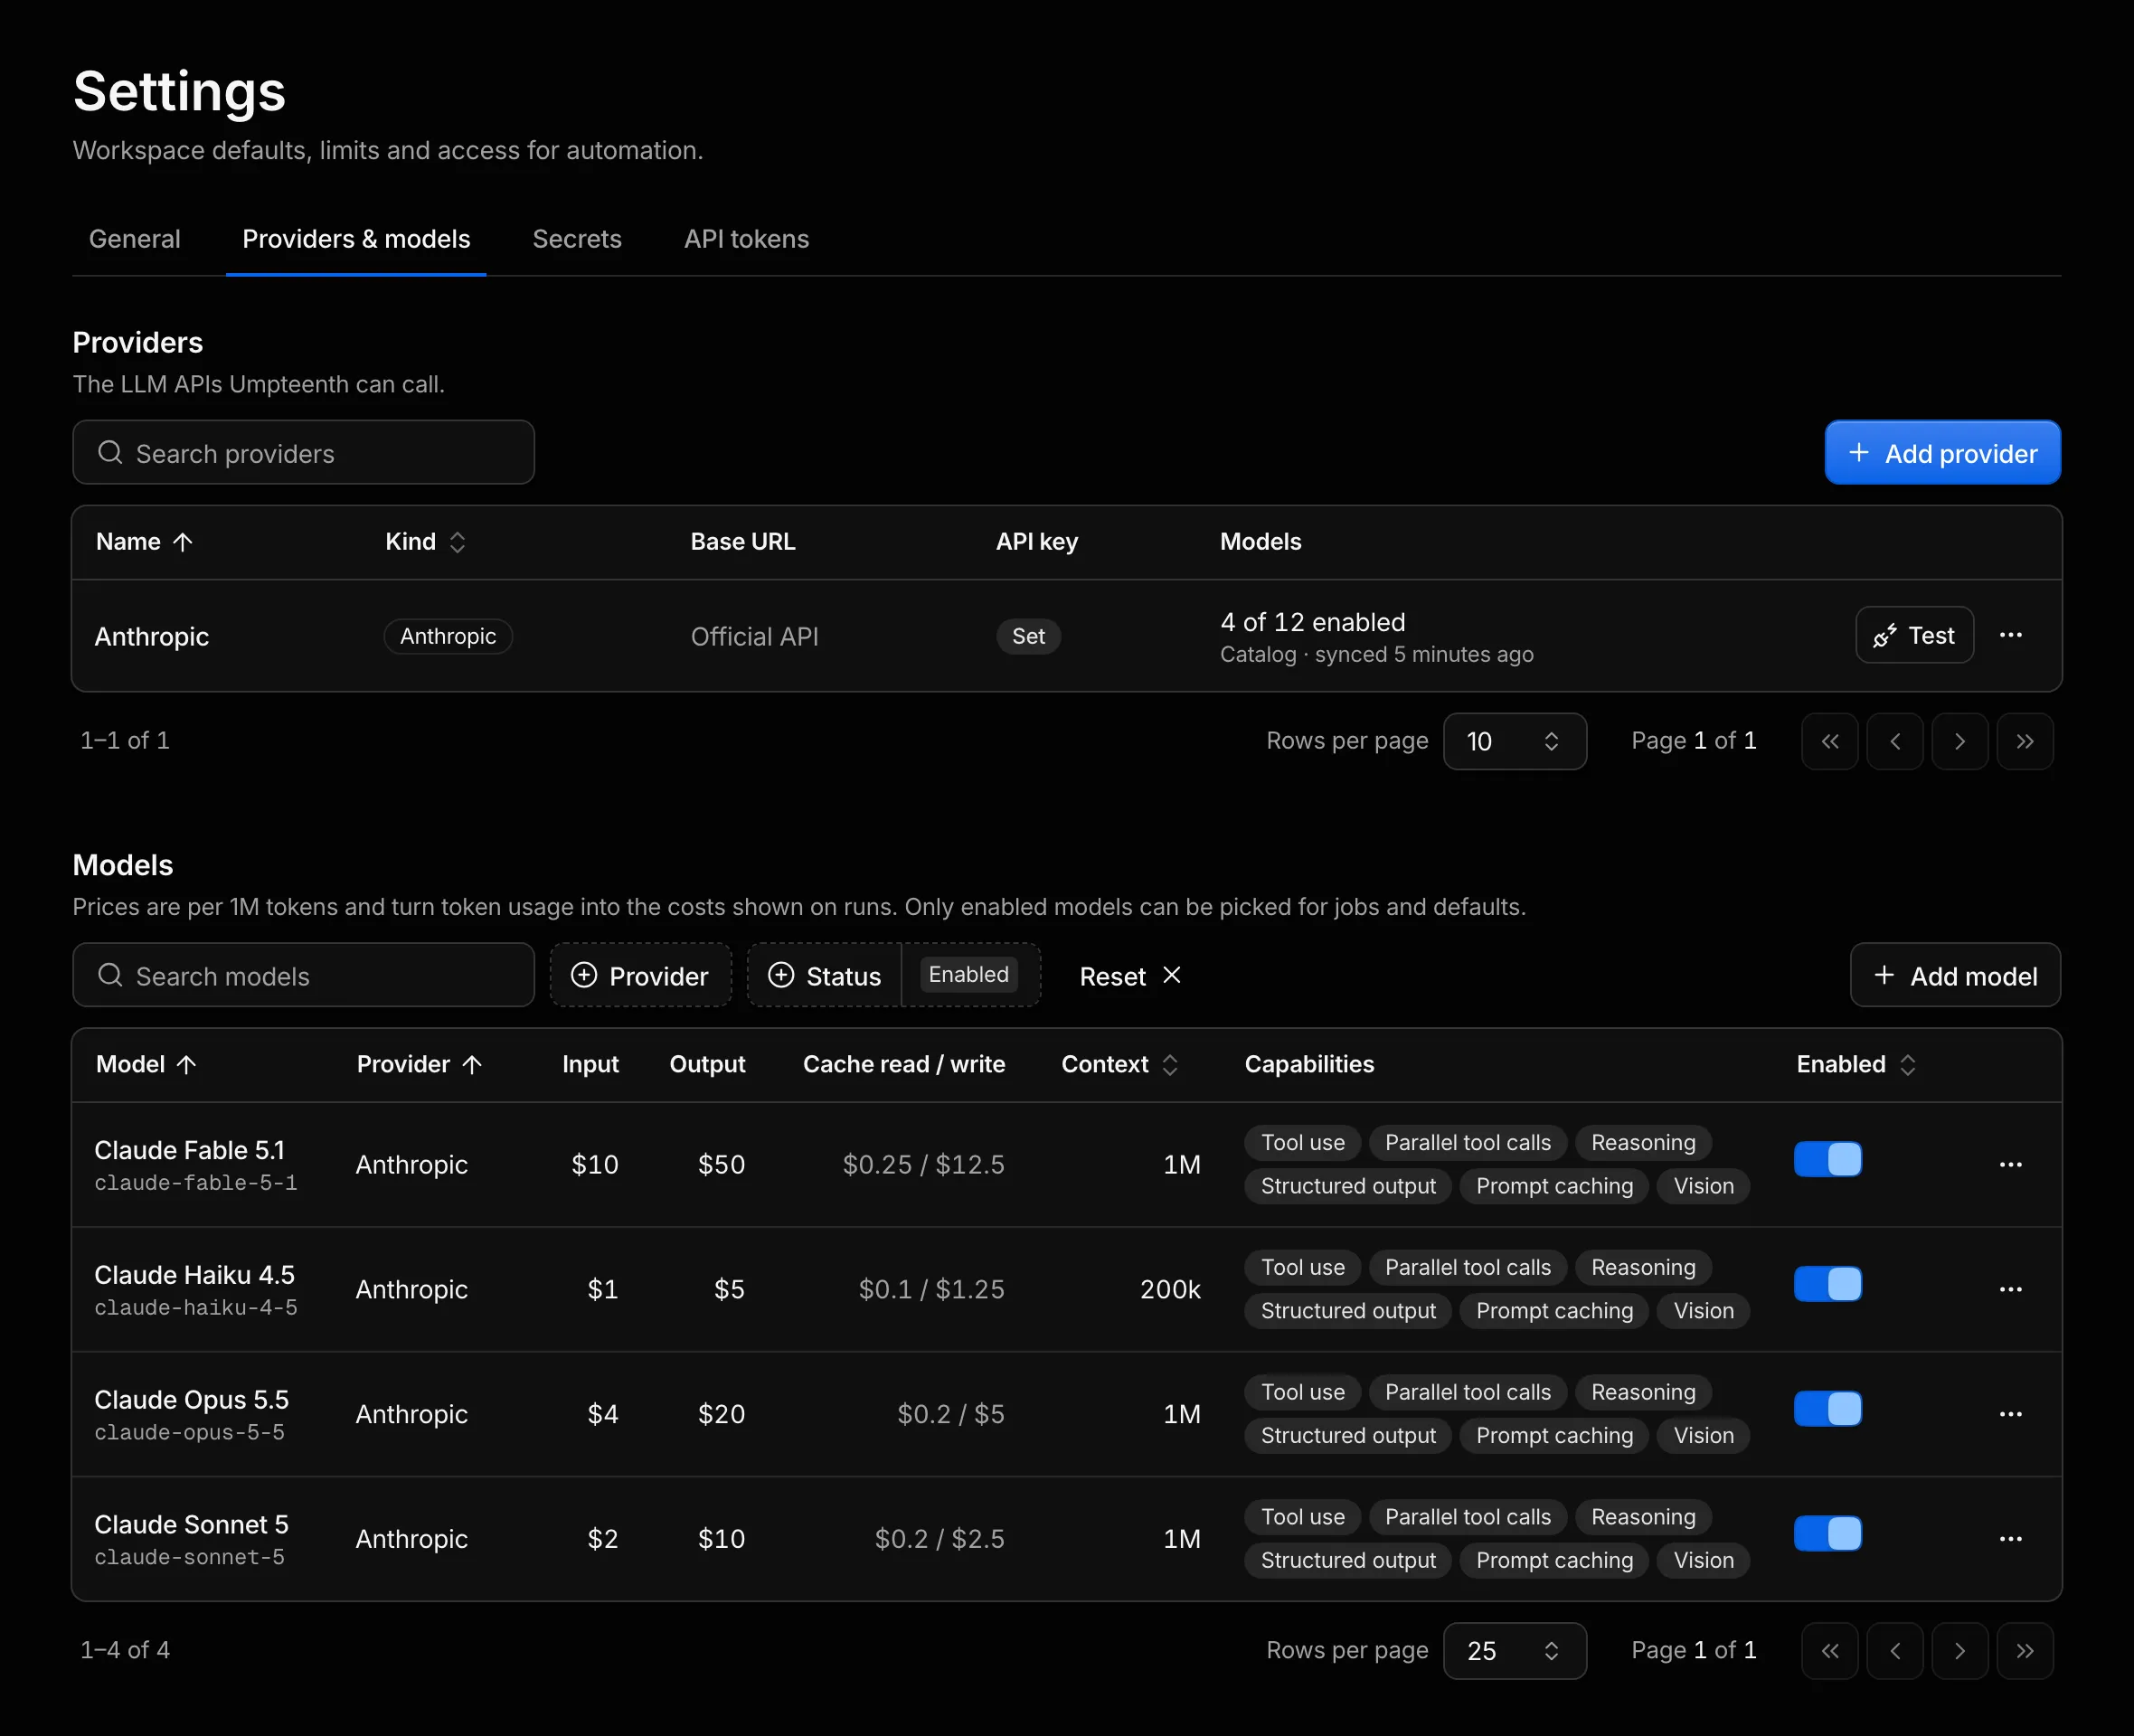Image resolution: width=2134 pixels, height=1736 pixels.
Task: Click the search icon in Search models
Action: (110, 975)
